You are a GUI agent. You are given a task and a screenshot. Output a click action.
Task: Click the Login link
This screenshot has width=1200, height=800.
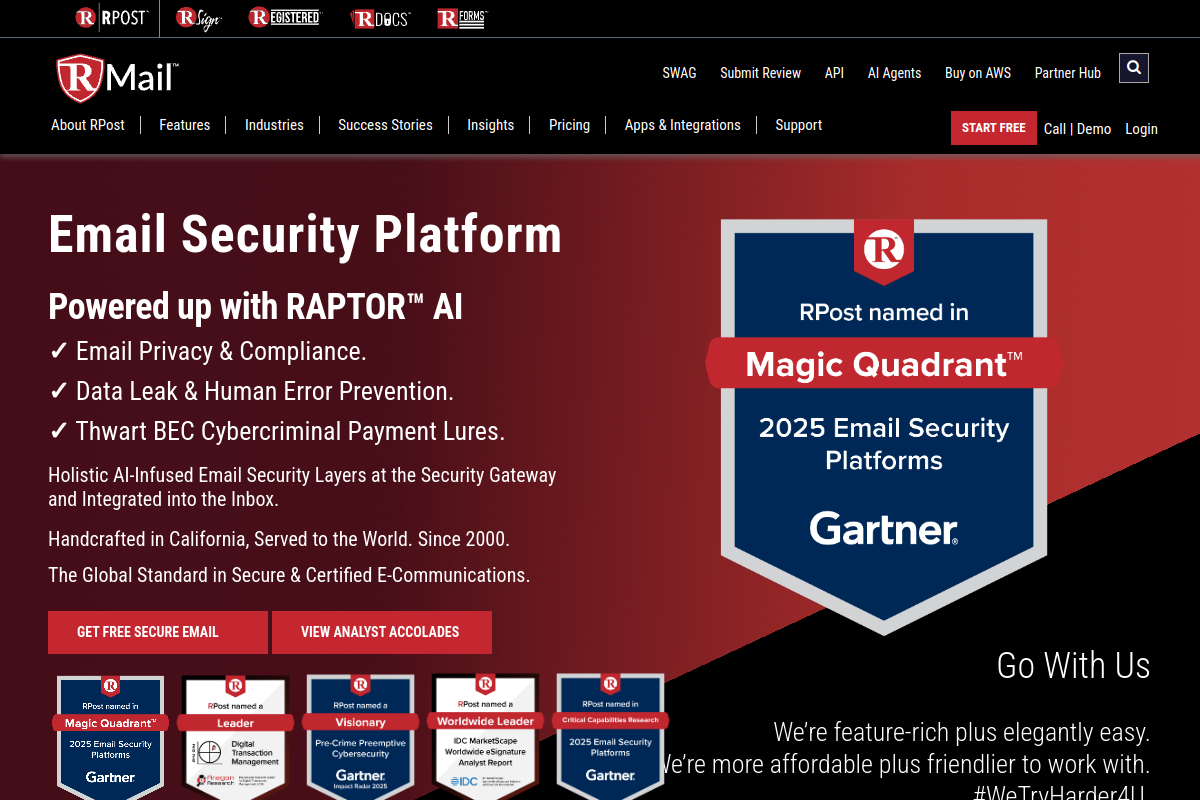click(x=1141, y=129)
